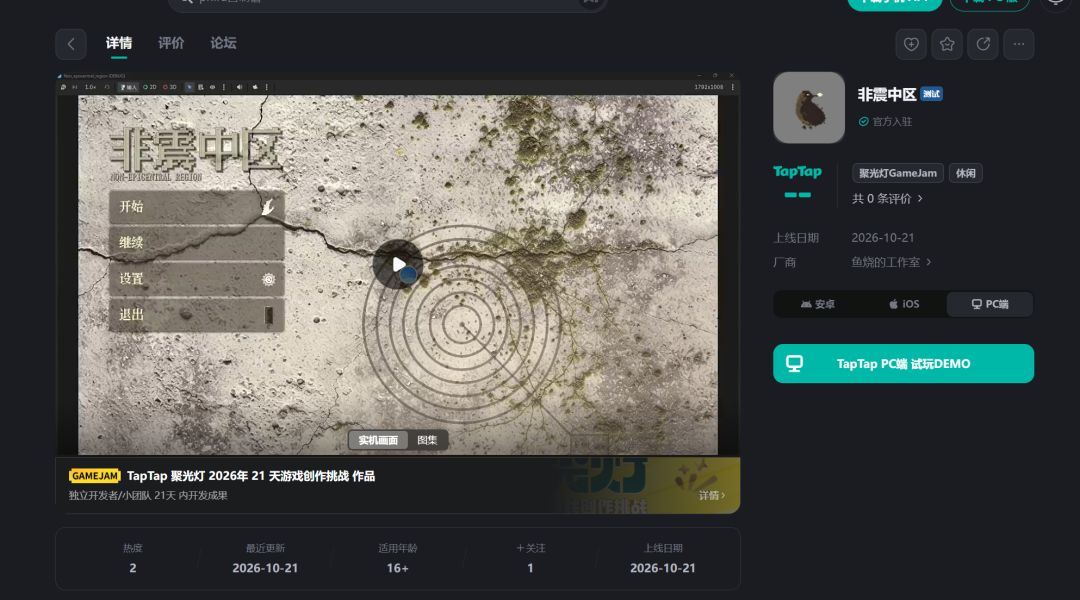Click the 官方入驻 verified checkmark

[863, 122]
